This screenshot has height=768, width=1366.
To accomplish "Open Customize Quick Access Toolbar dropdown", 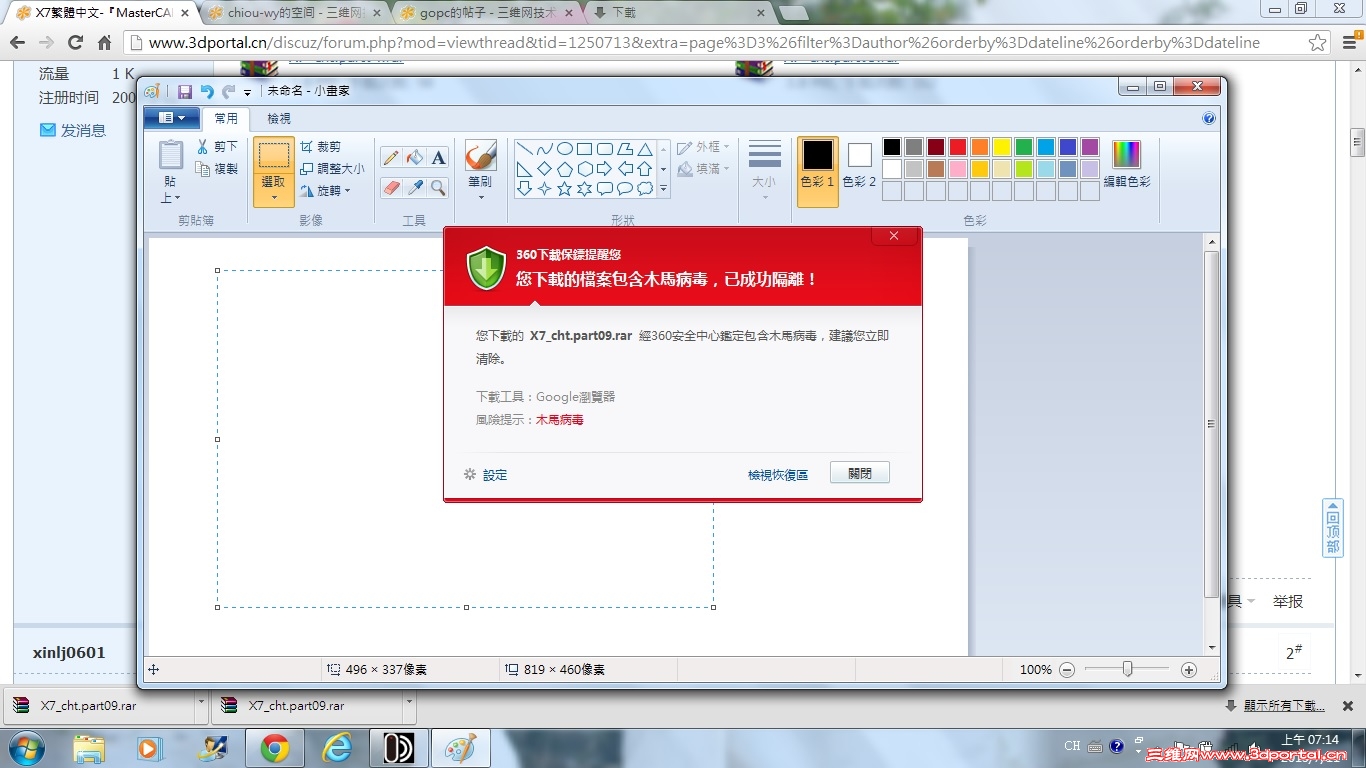I will [x=248, y=92].
